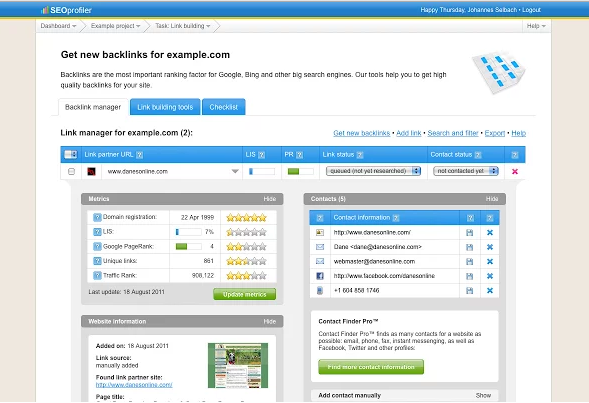Delete the webmaster@danesonline.com contact
589x403 pixels.
pyautogui.click(x=490, y=261)
